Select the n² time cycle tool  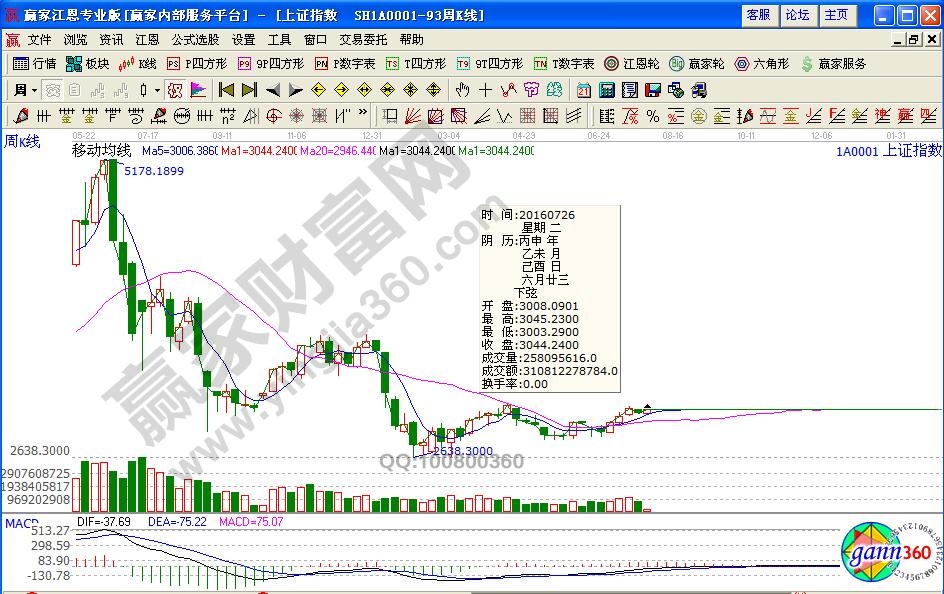pos(228,116)
